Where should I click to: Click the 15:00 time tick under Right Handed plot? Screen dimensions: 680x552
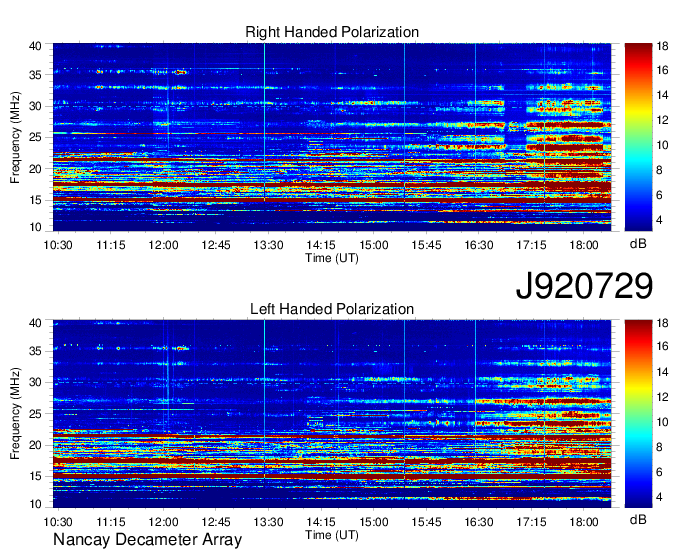coord(373,245)
